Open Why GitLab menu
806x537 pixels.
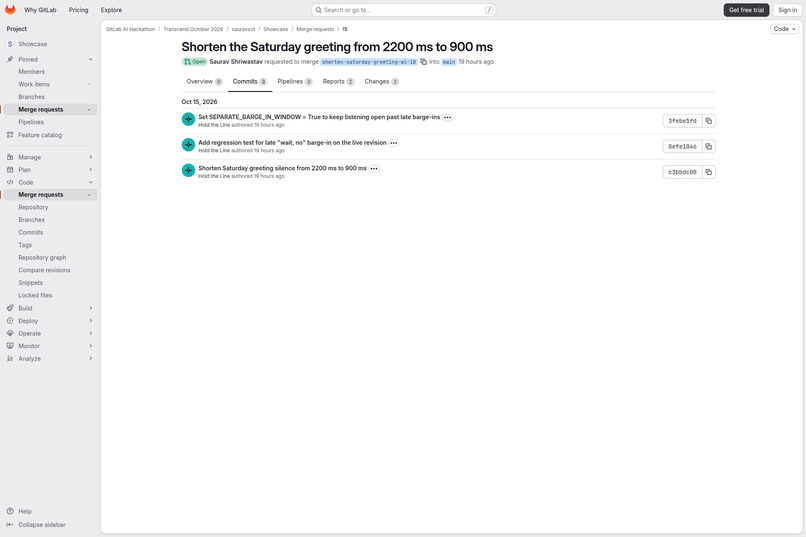tap(40, 10)
